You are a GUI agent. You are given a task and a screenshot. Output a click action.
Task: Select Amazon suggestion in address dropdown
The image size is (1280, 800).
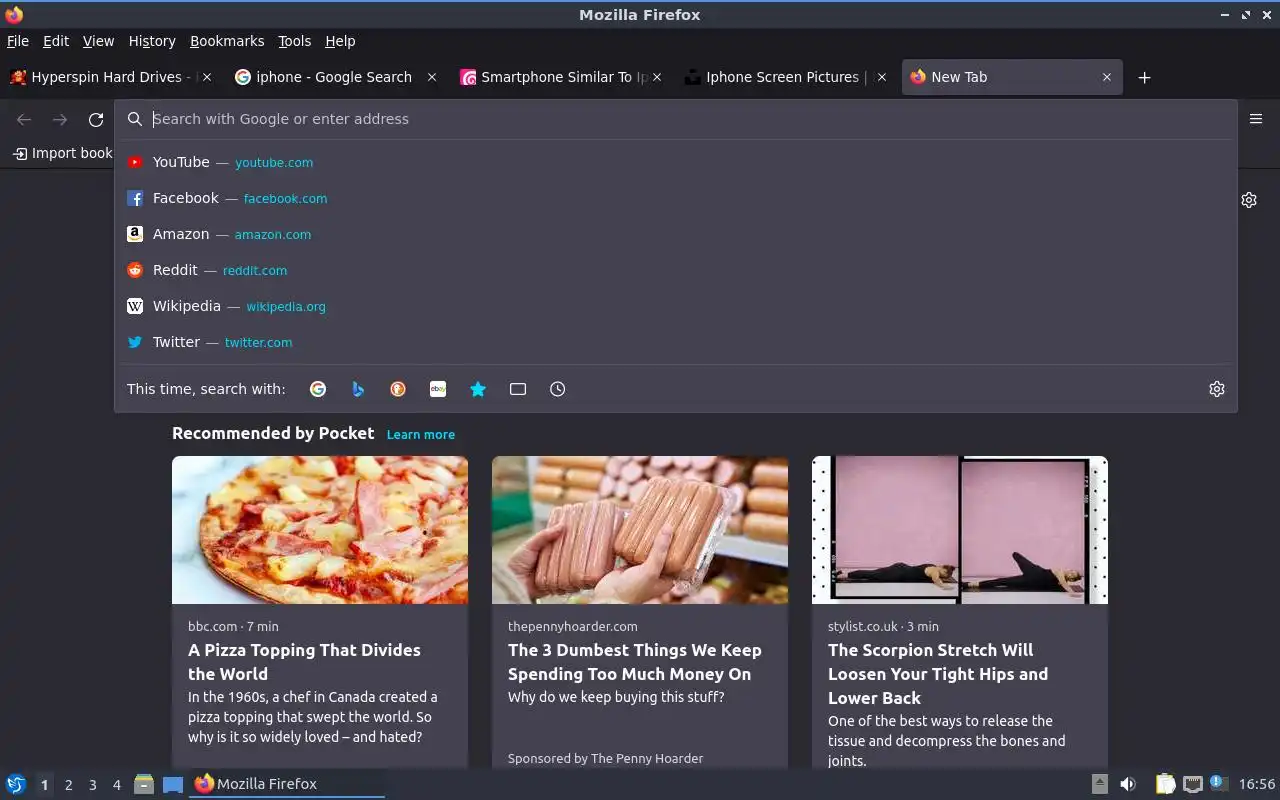tap(676, 234)
